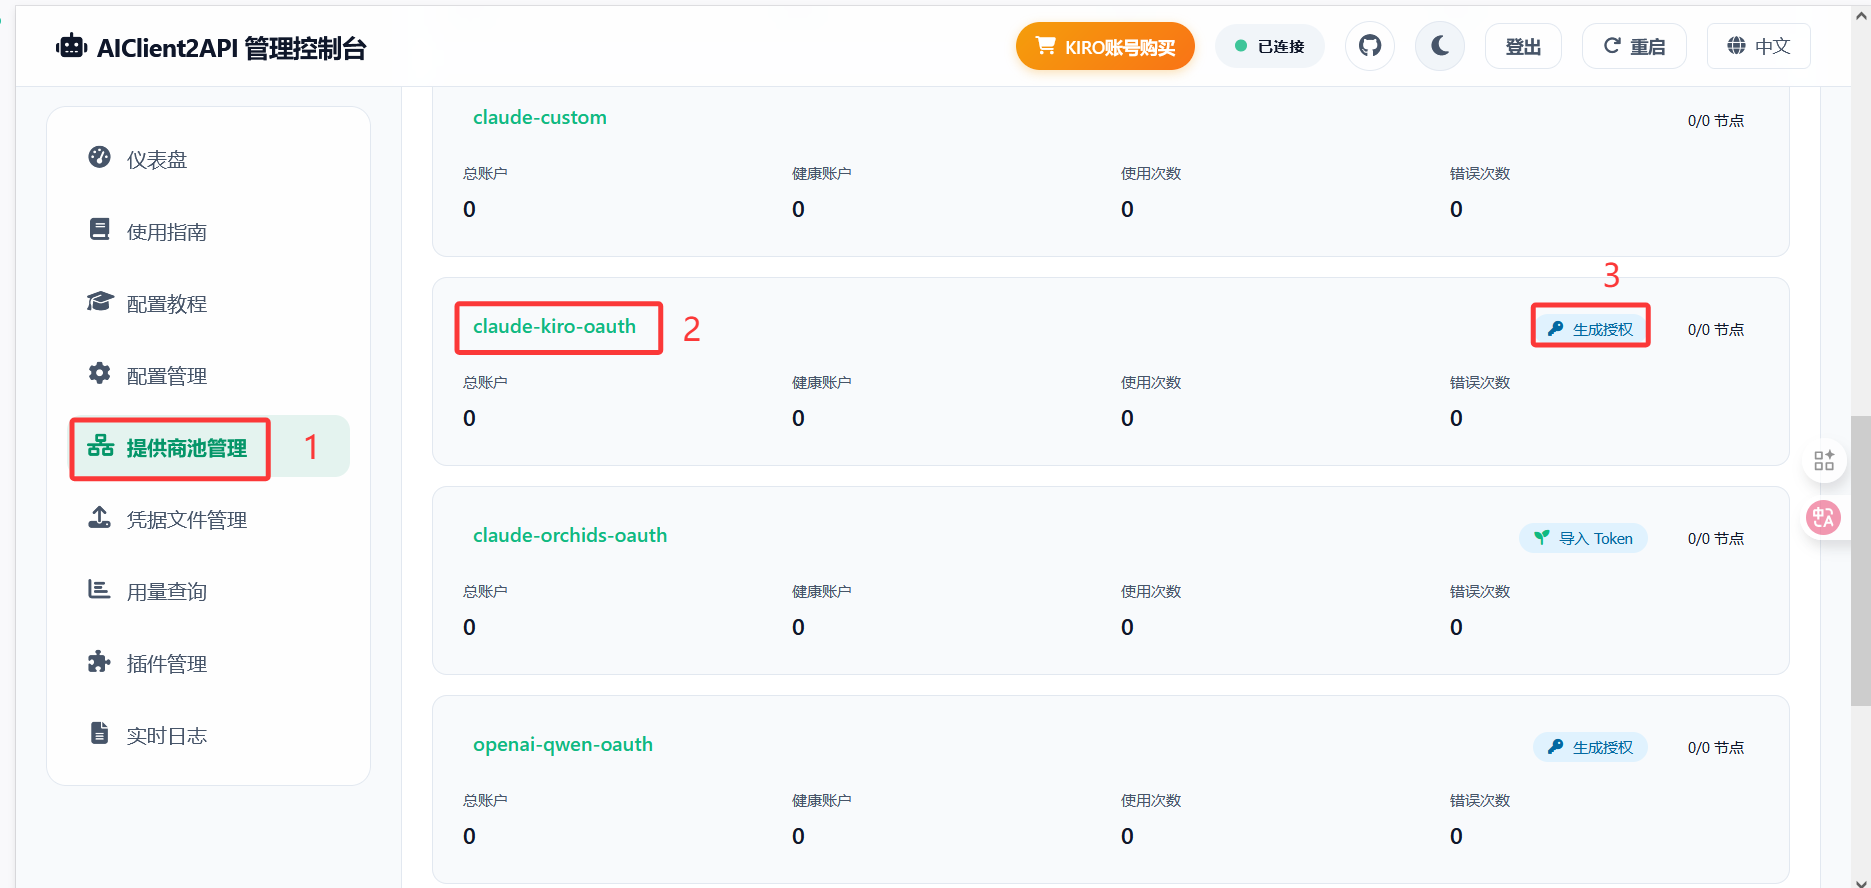Screen dimensions: 1871x888
Task: Click AIClient2API 管理控制台 title
Action: pyautogui.click(x=232, y=47)
